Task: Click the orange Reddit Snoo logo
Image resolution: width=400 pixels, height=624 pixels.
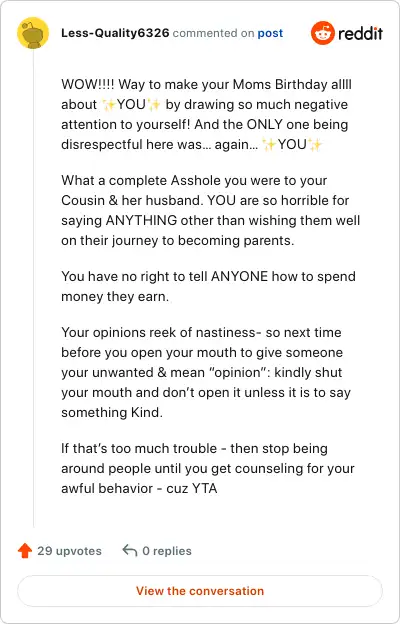Action: click(x=323, y=33)
